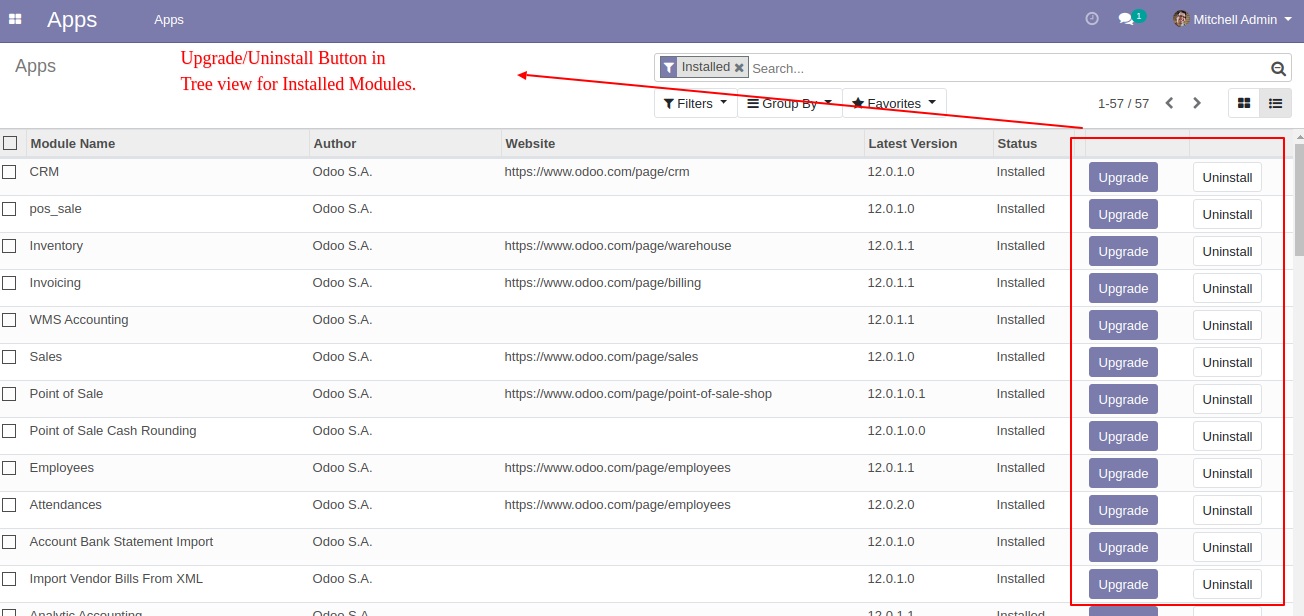Open the main apps grid menu icon

click(15, 19)
